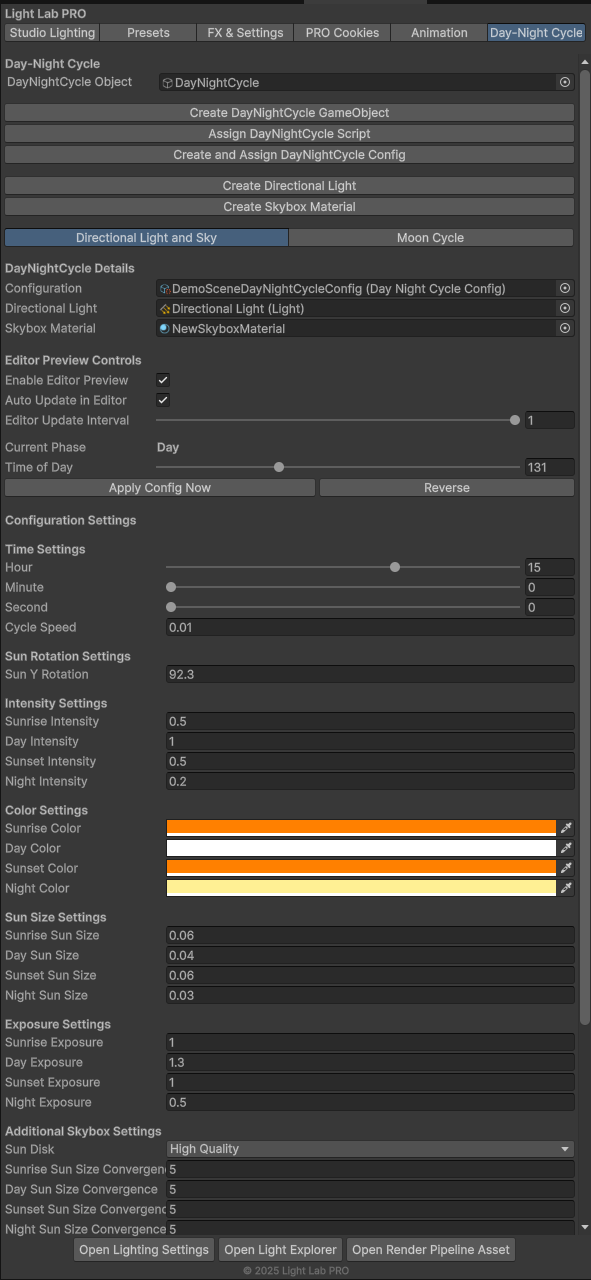Pick Night Color with the eyedropper
Viewport: 591px width, 1280px height.
coord(566,888)
